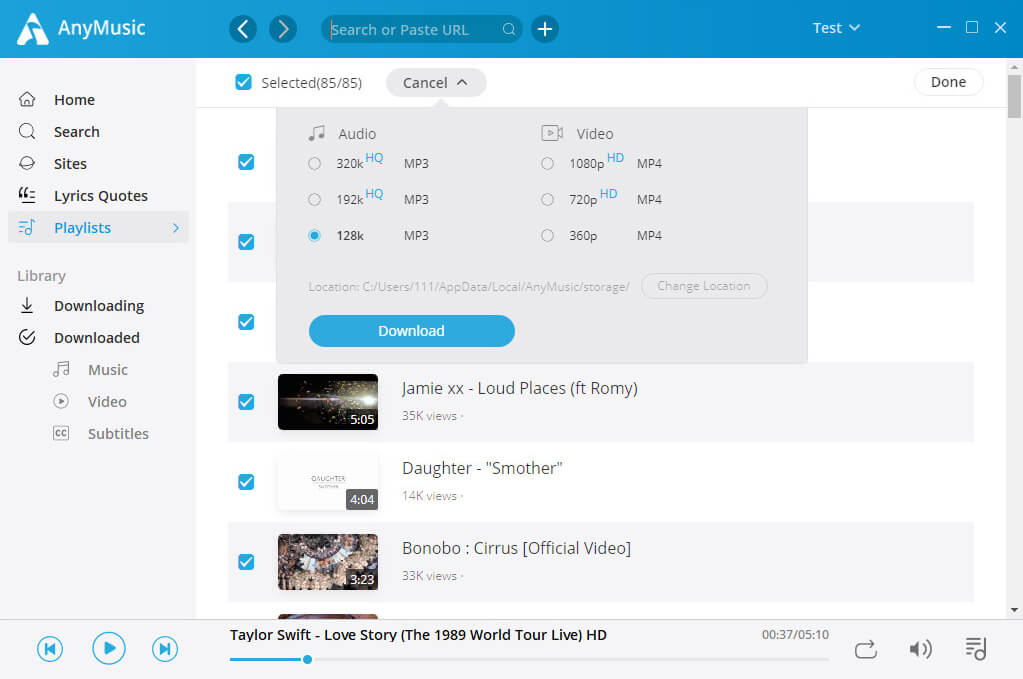Open the Daughter Smother thumbnail

[x=328, y=482]
